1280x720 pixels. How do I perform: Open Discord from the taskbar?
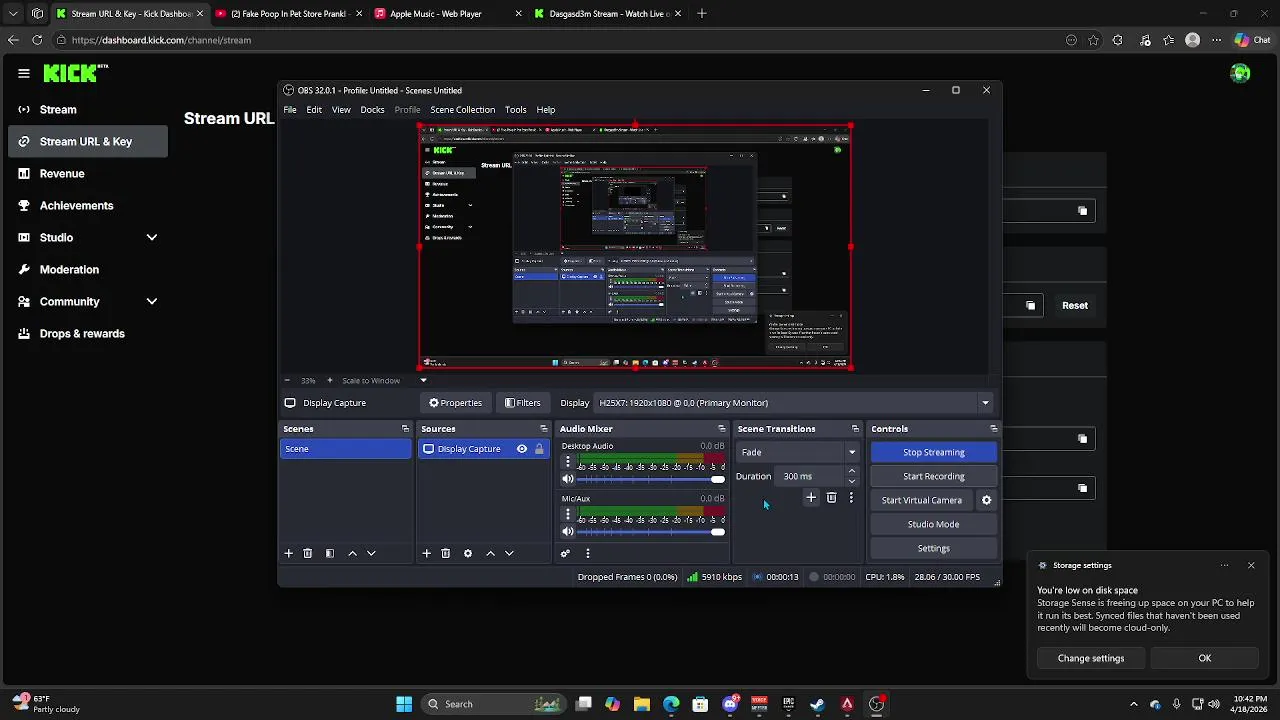(730, 704)
